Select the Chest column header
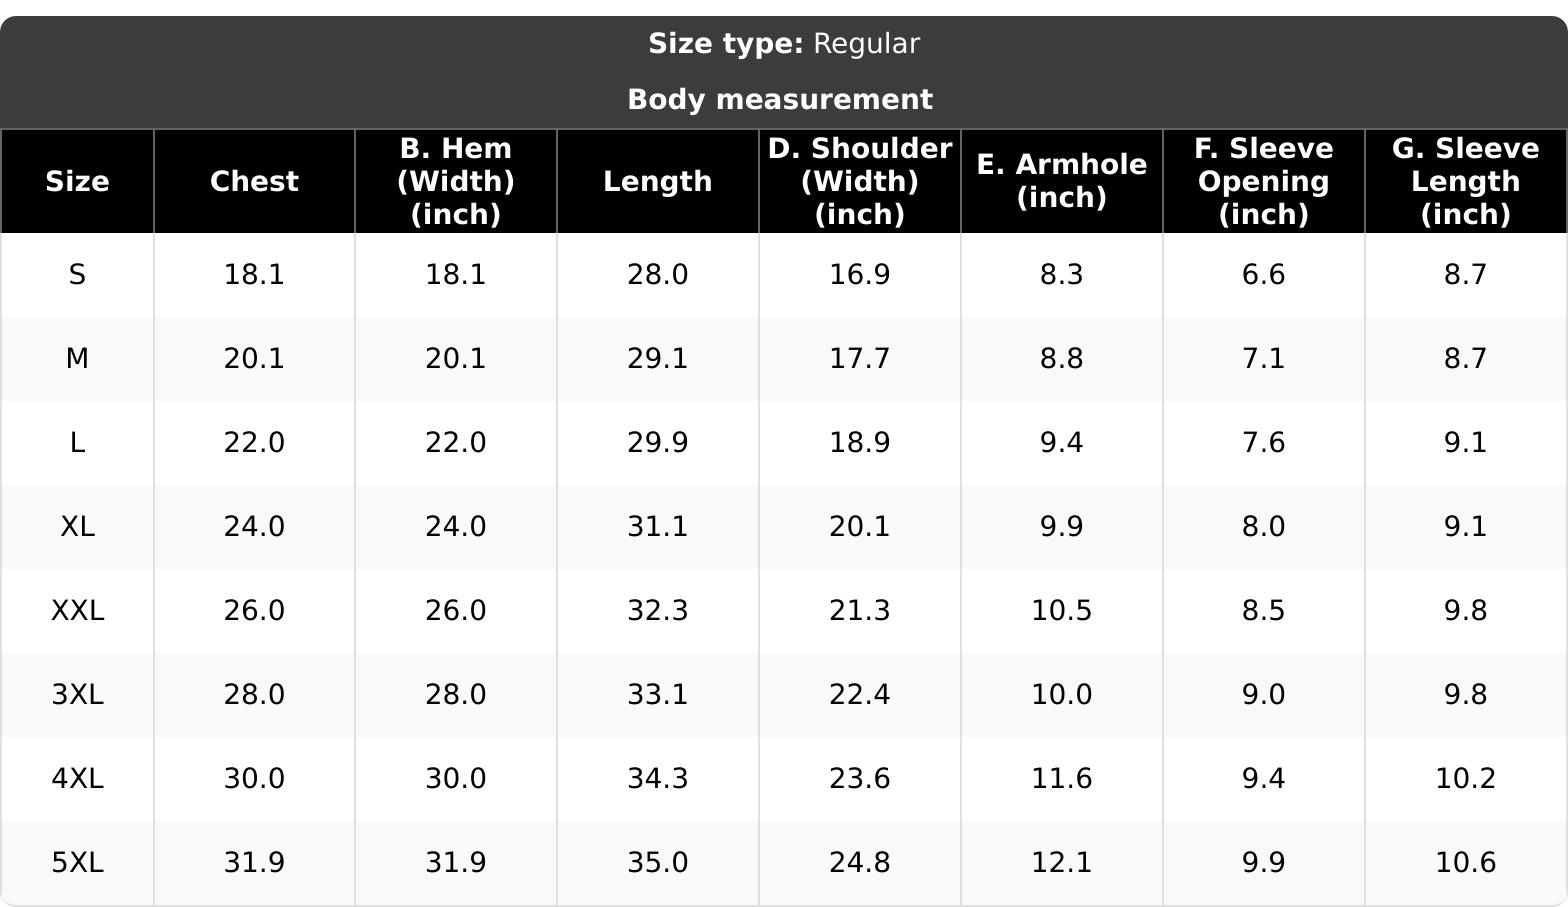The width and height of the screenshot is (1568, 907). click(x=254, y=181)
